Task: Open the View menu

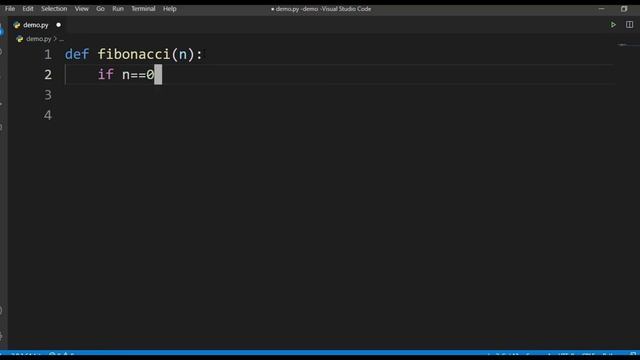Action: pos(82,9)
